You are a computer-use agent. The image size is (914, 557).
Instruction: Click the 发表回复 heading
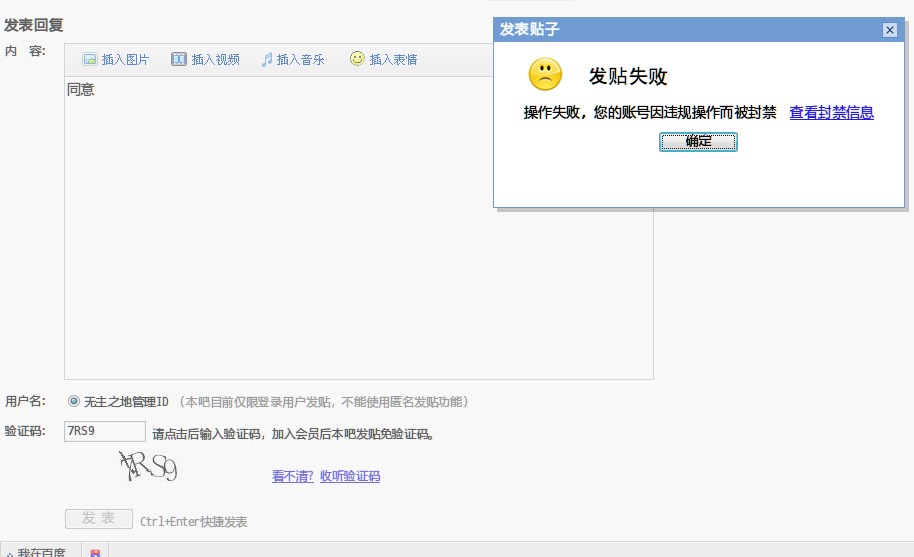[33, 25]
